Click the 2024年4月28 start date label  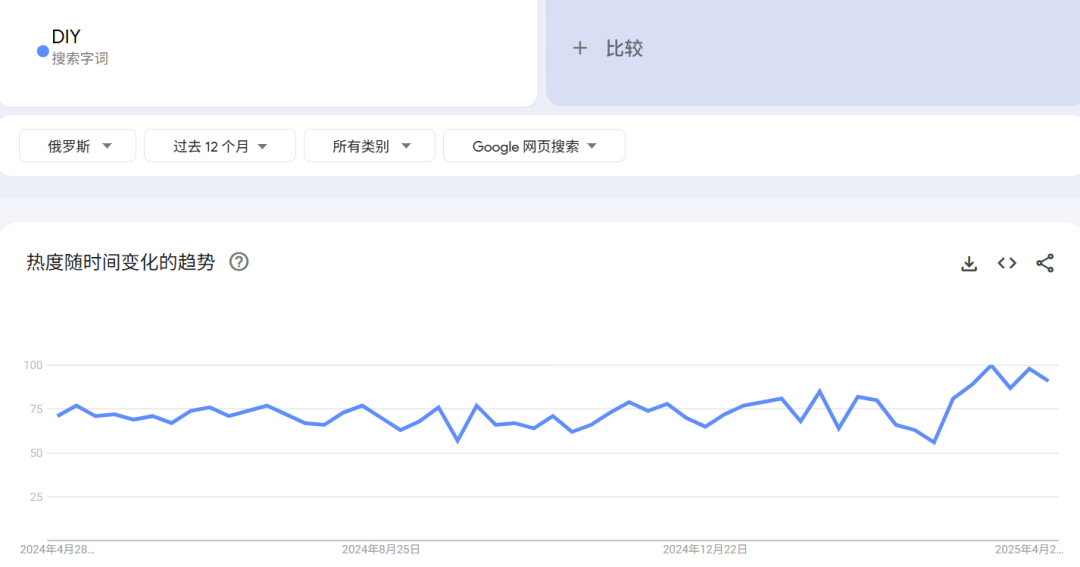[x=58, y=549]
